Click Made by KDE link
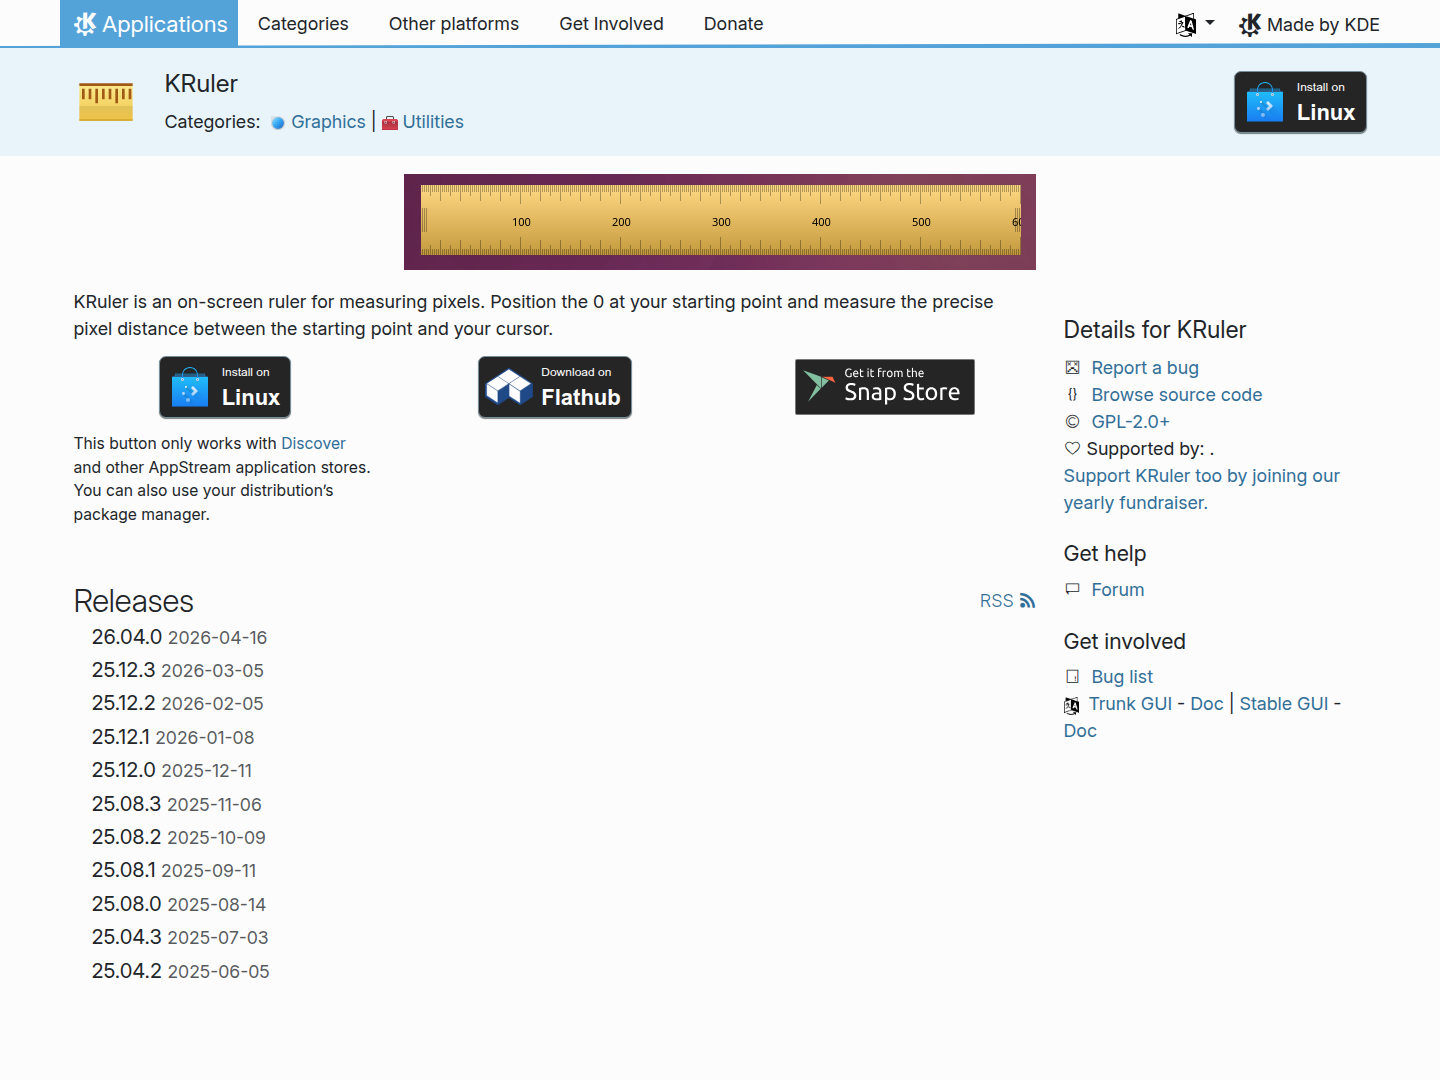Image resolution: width=1440 pixels, height=1080 pixels. tap(1309, 24)
